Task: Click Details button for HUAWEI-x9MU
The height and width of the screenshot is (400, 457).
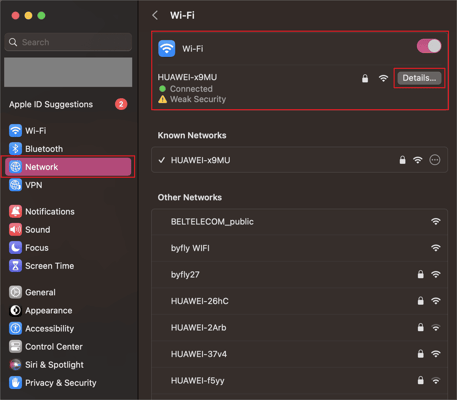Action: click(419, 78)
